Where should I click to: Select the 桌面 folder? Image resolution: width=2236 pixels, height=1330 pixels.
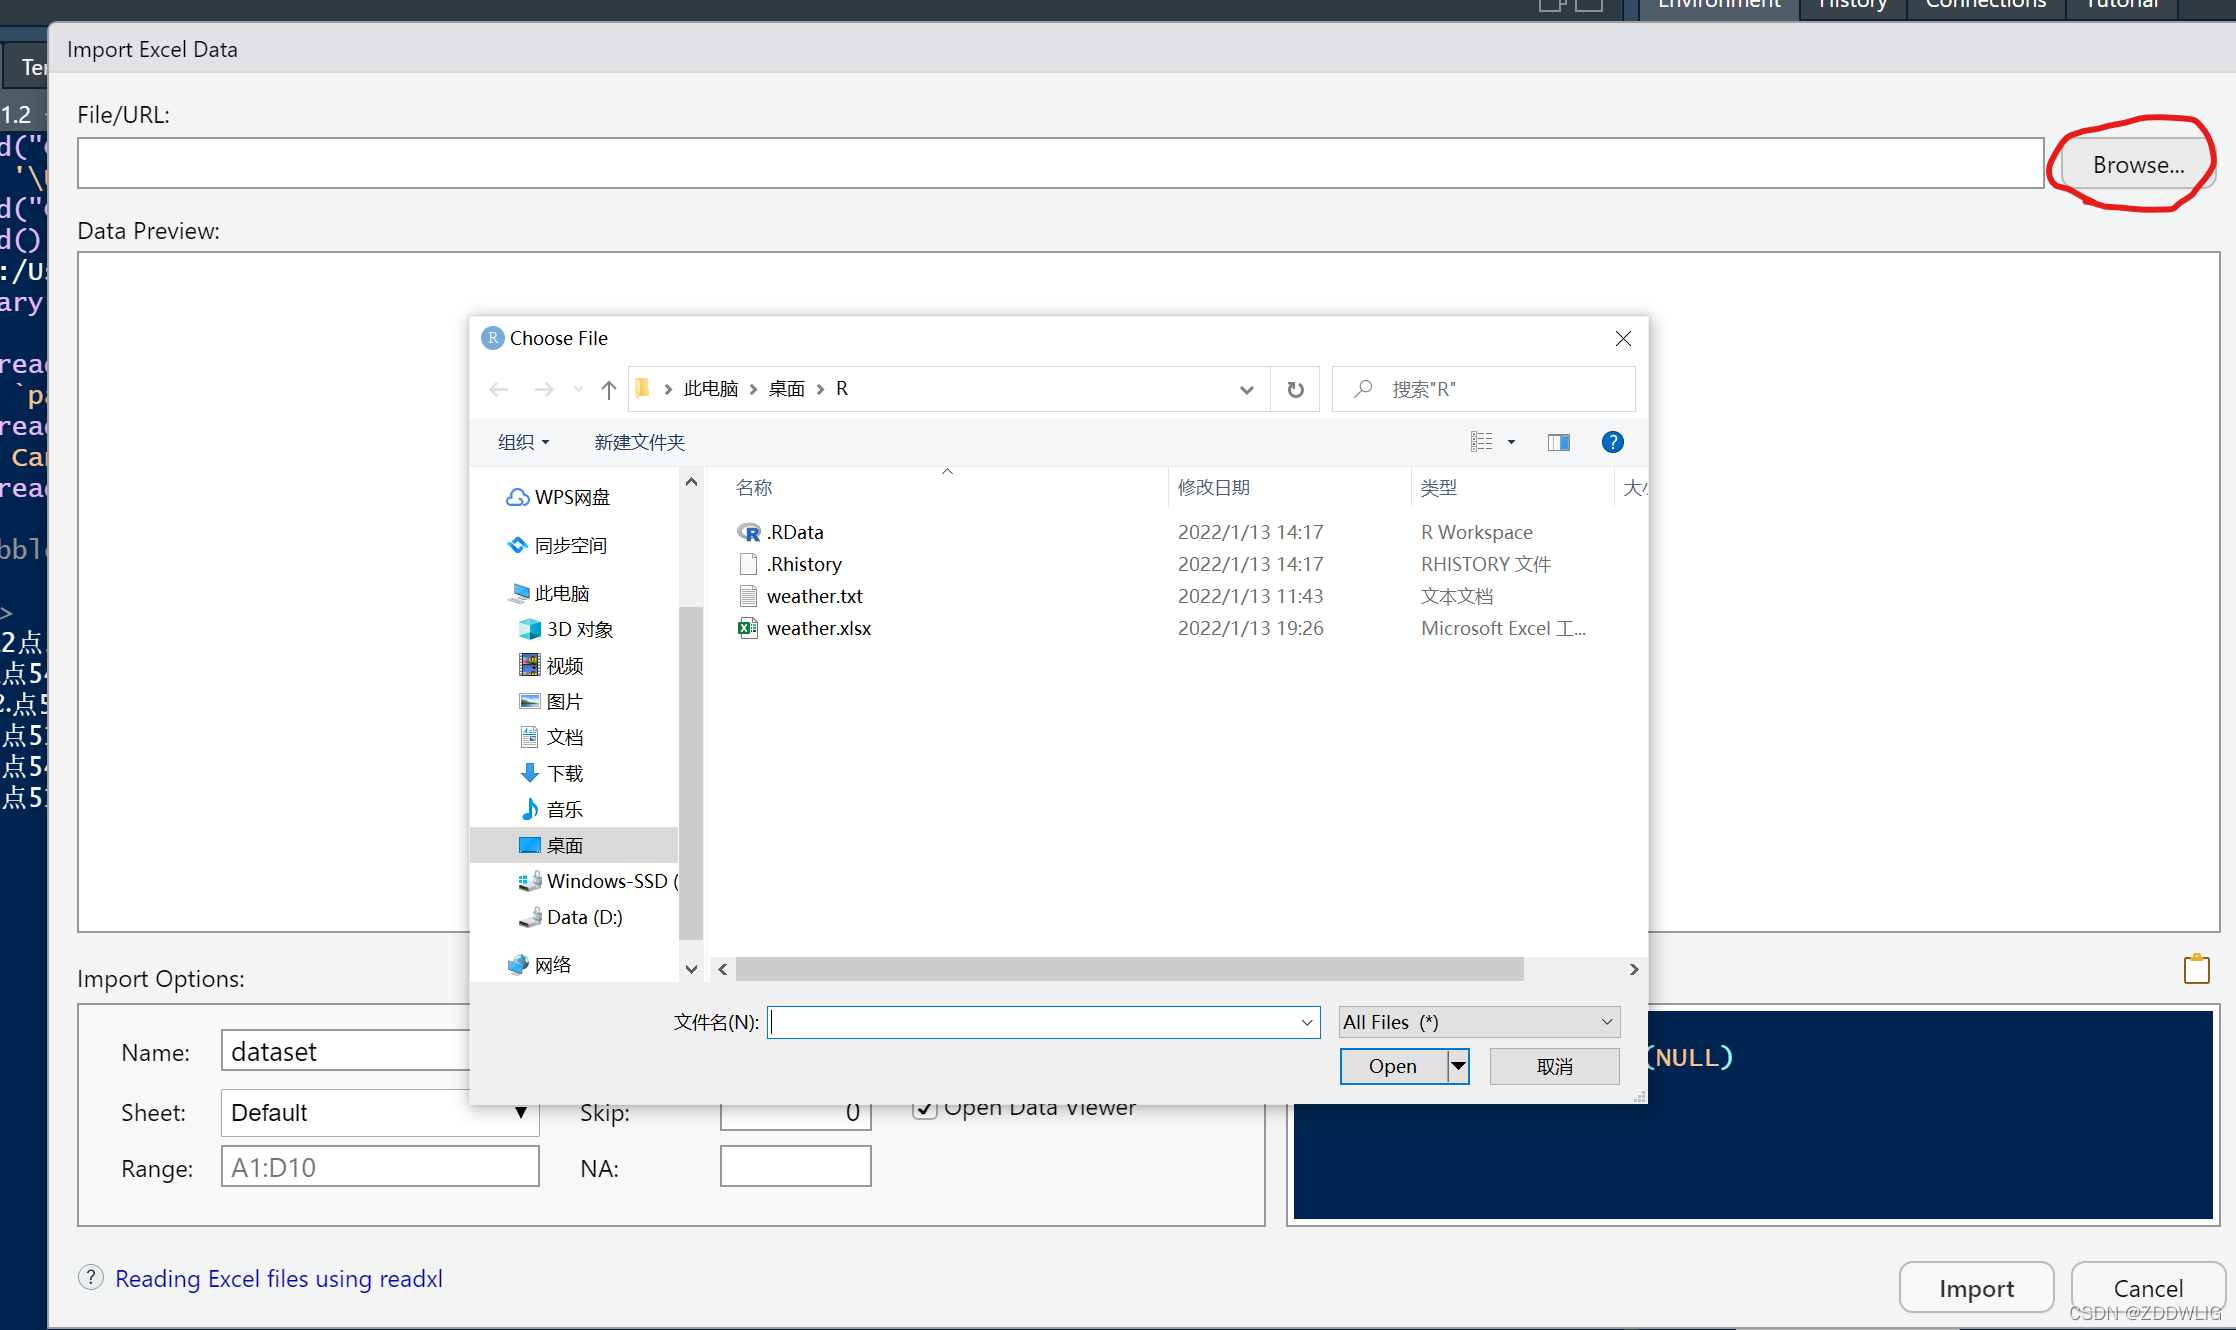[574, 845]
